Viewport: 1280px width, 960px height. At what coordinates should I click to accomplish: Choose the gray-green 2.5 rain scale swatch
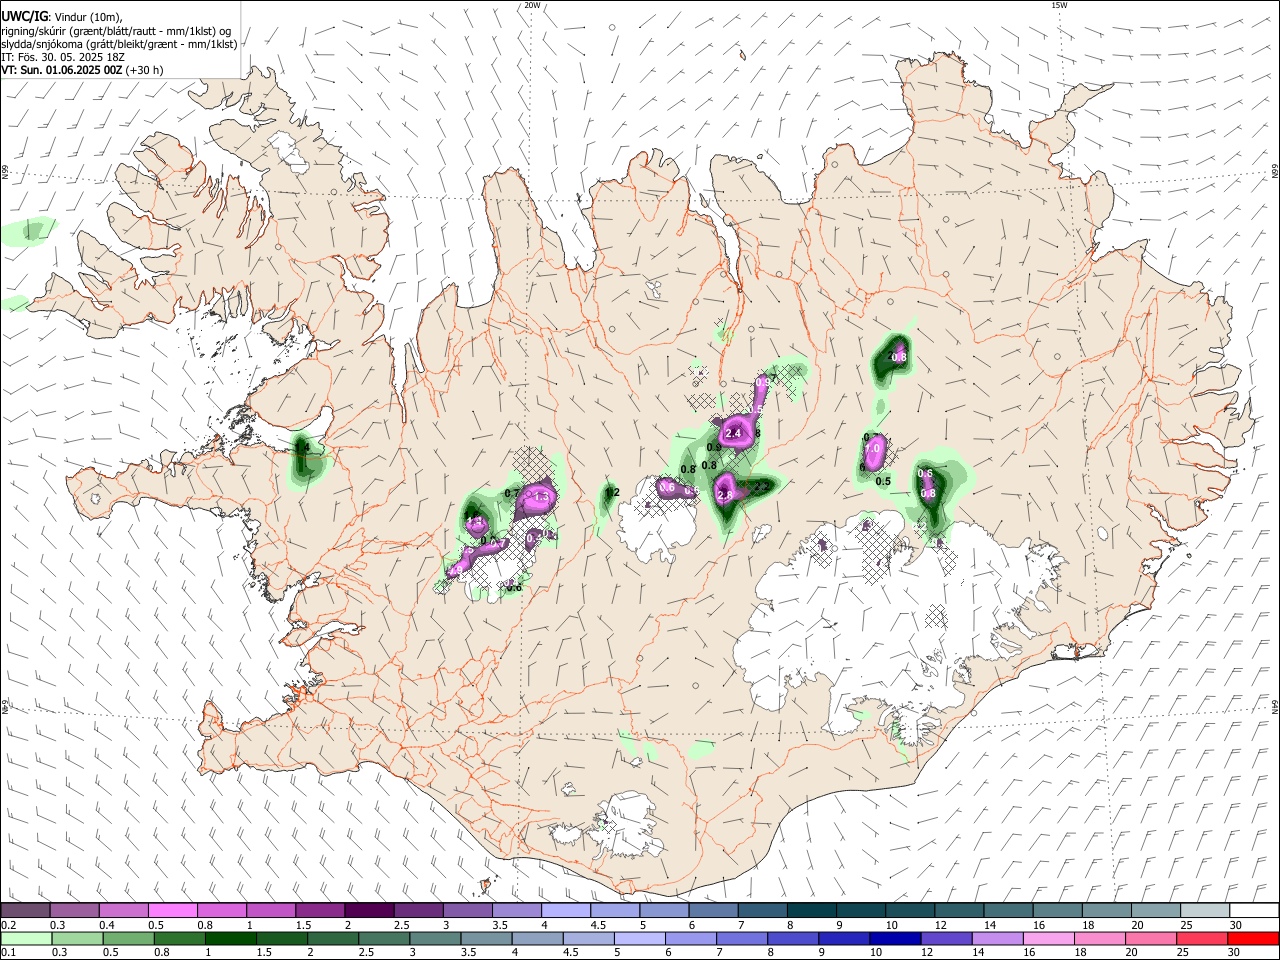click(x=383, y=938)
